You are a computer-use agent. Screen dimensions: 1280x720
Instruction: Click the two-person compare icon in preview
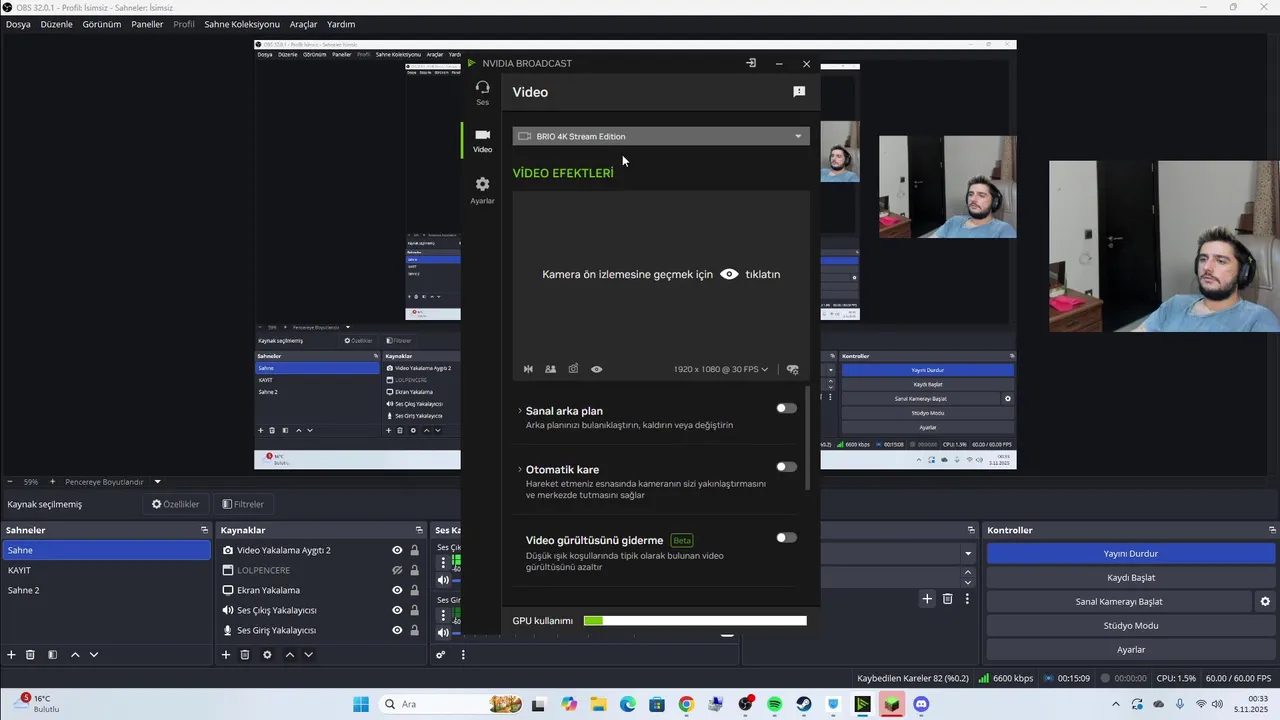tap(550, 369)
